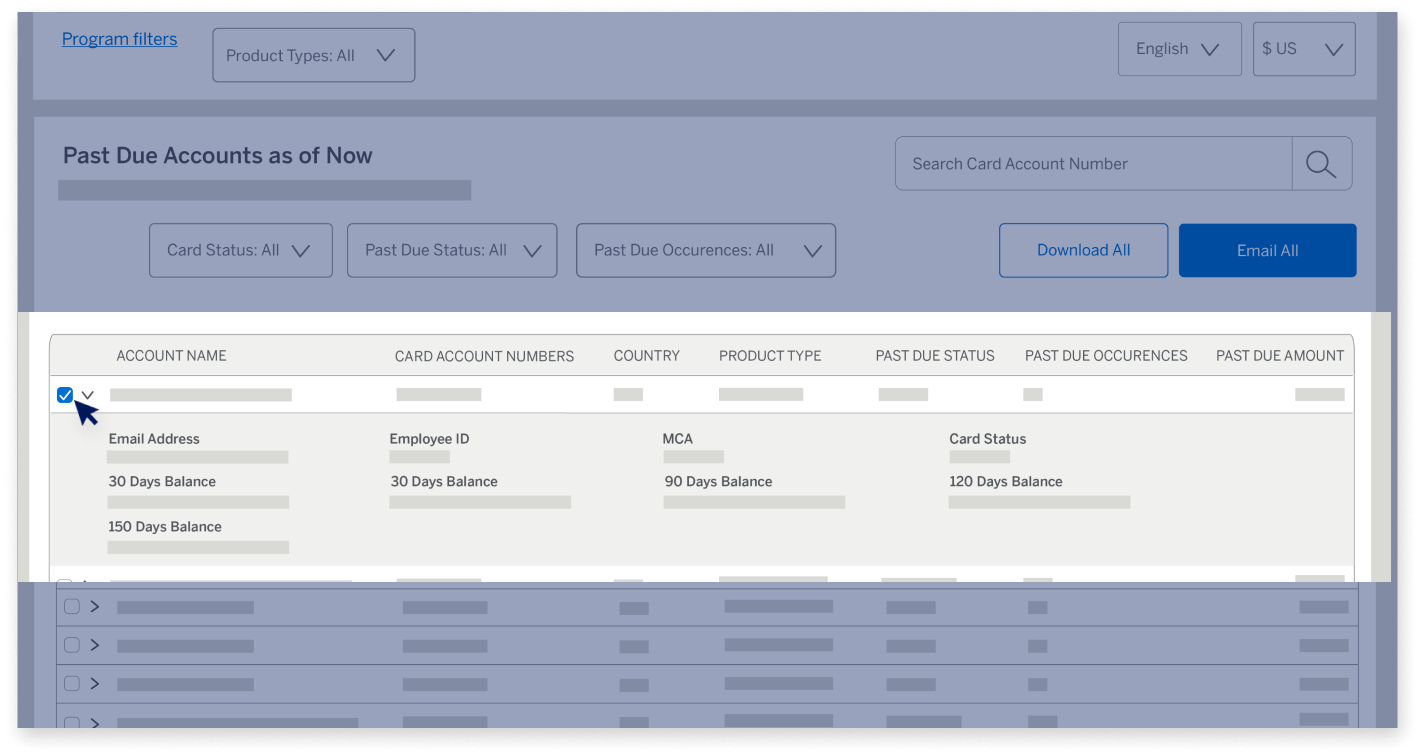Click the search magnifier icon

point(1322,163)
